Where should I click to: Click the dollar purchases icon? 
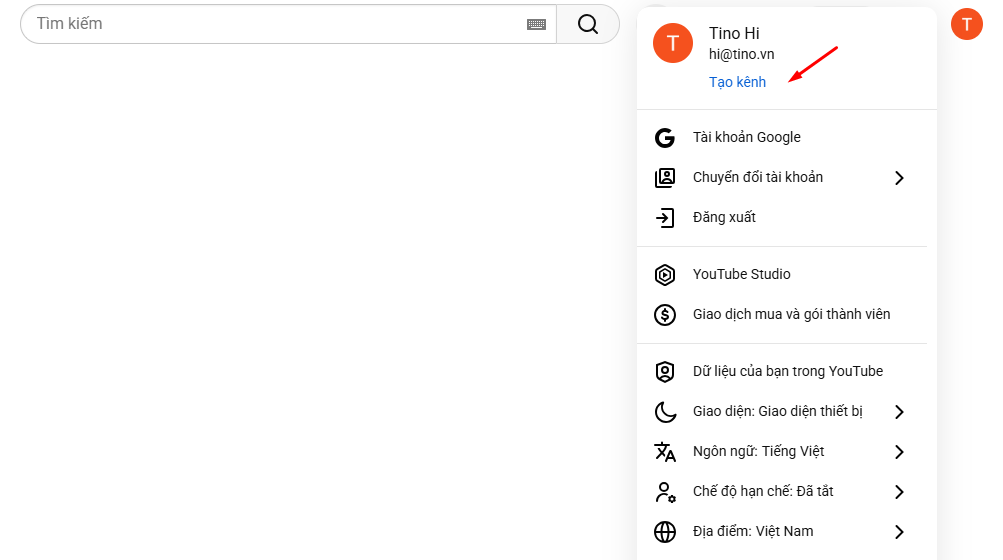(x=665, y=314)
